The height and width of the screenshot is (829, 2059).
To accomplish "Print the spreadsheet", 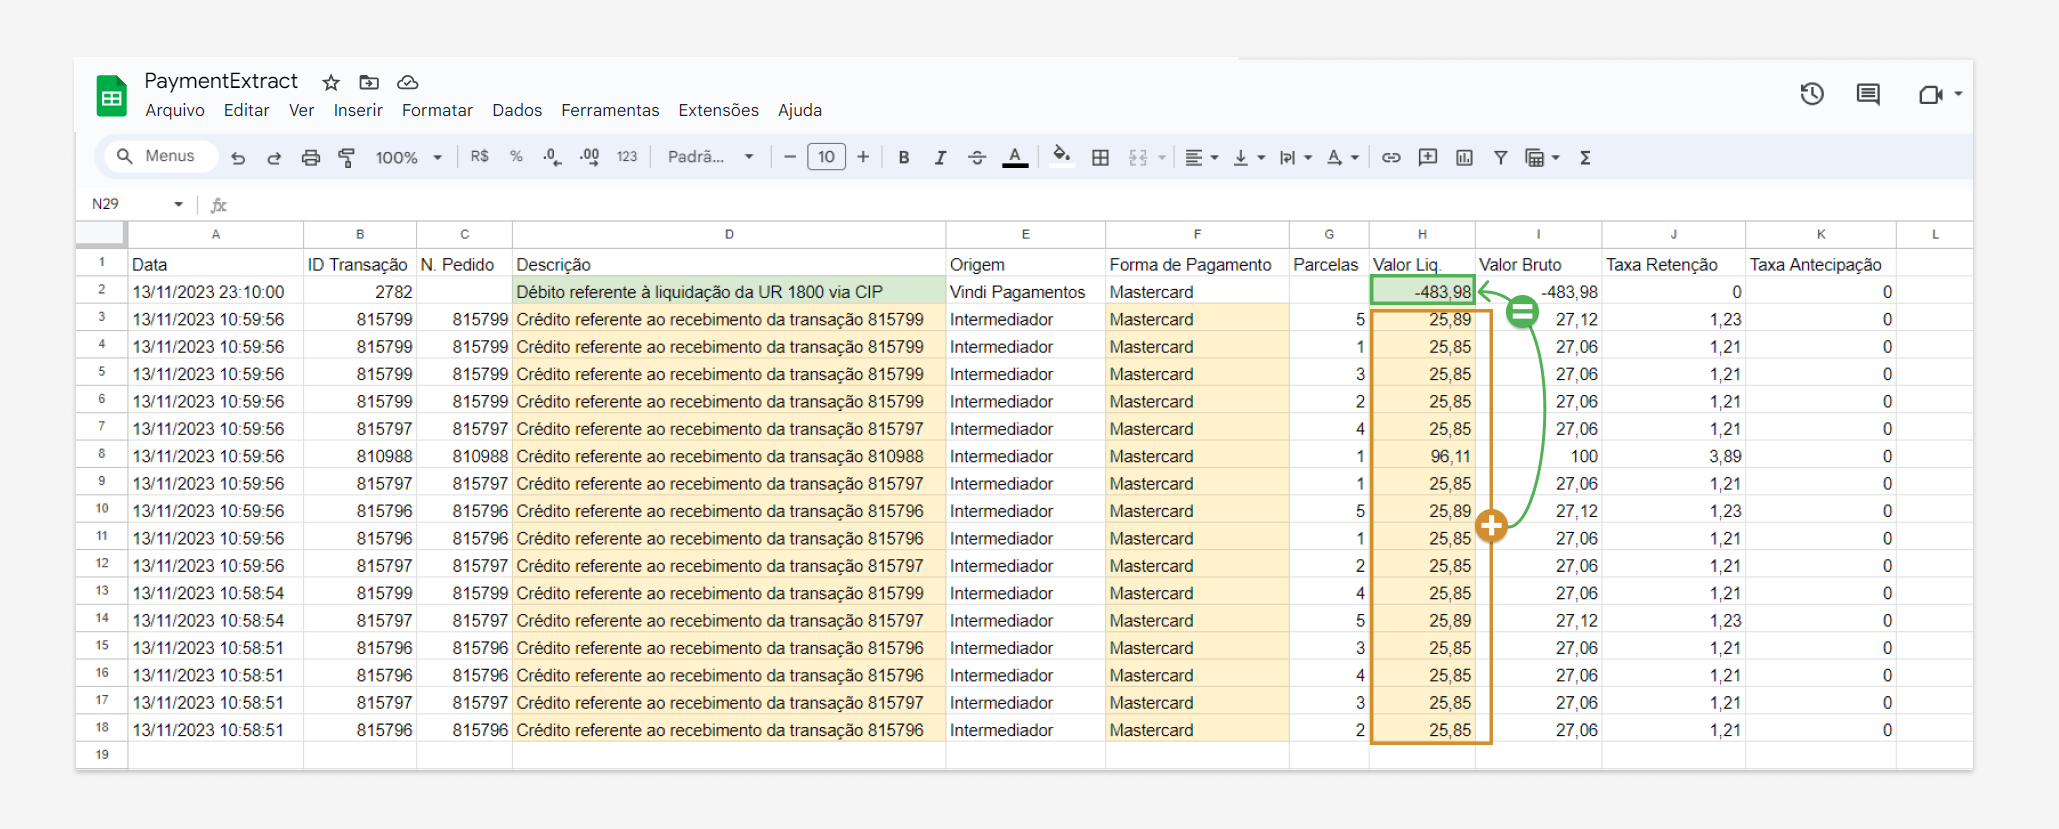I will pyautogui.click(x=311, y=157).
